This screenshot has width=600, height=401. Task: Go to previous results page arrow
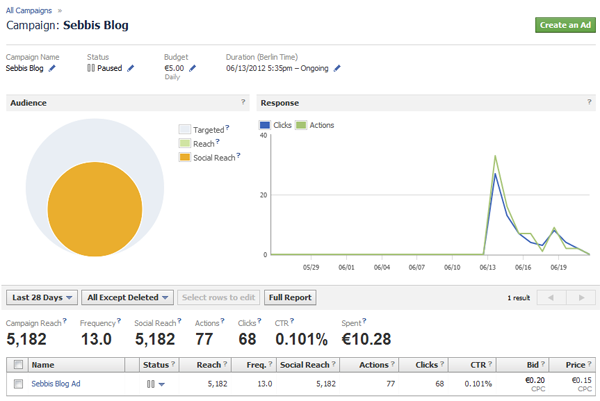pos(547,298)
